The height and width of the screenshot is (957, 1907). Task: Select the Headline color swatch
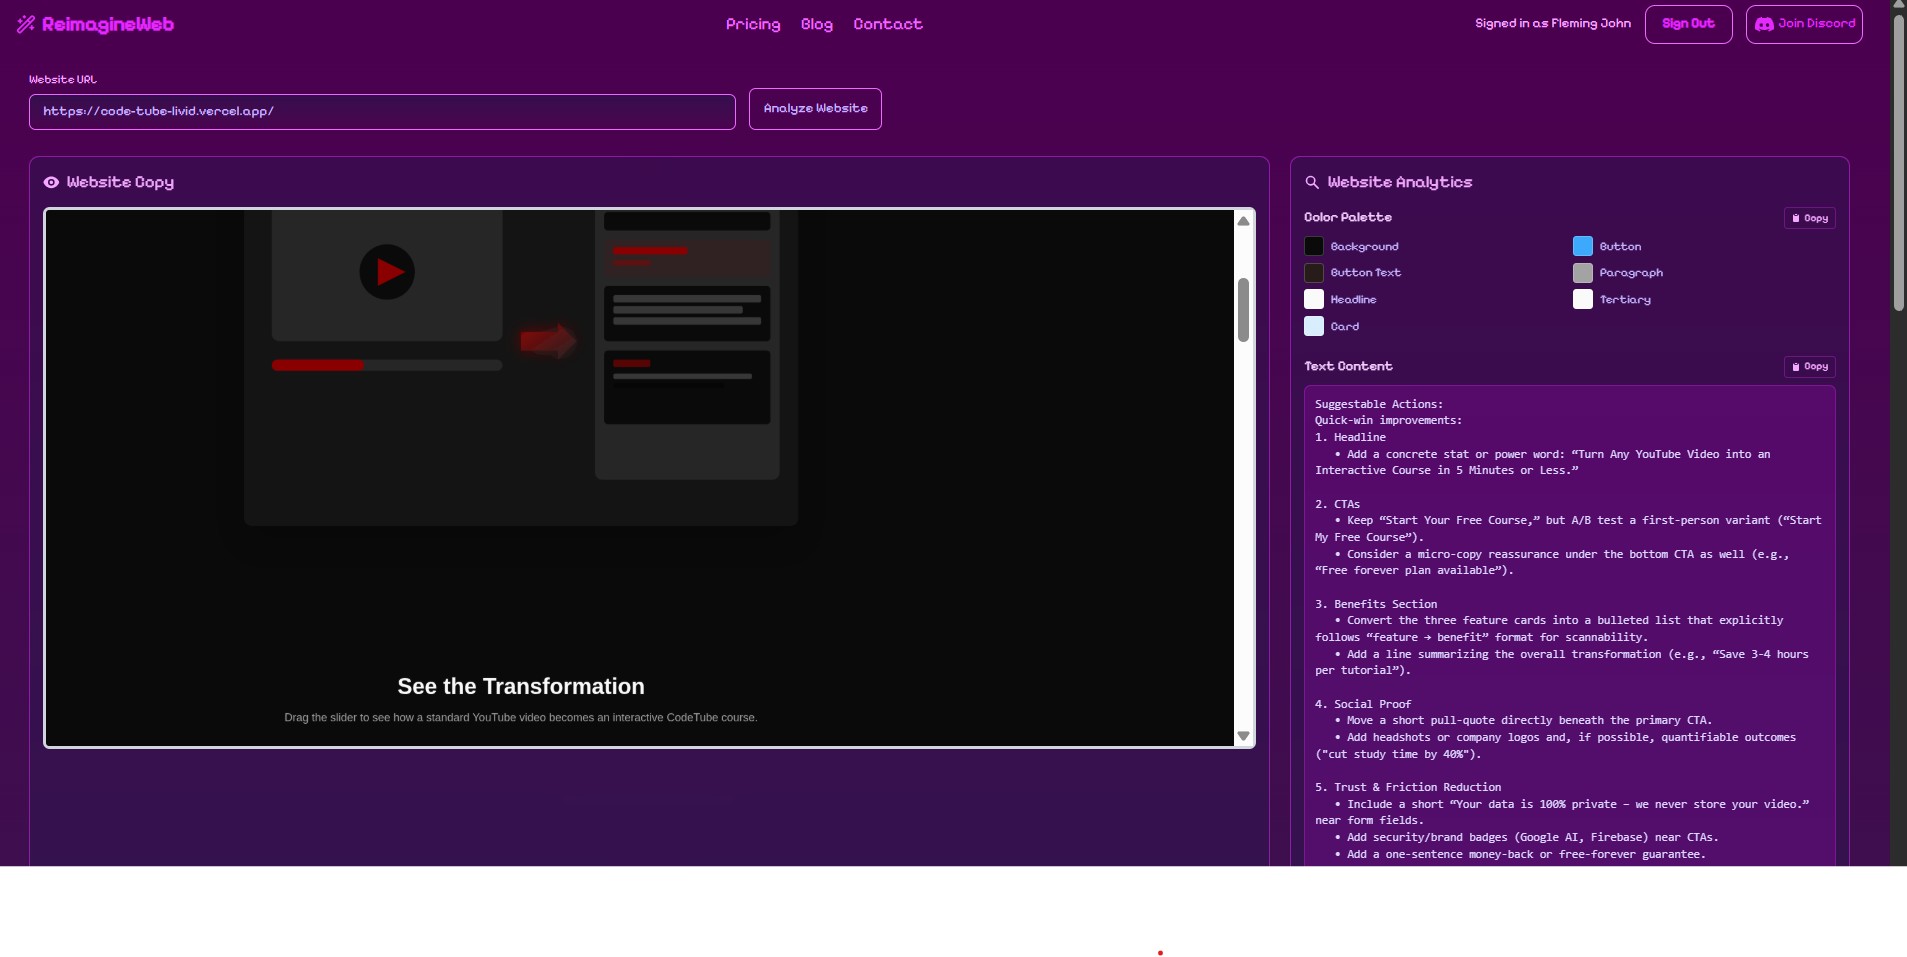tap(1314, 299)
